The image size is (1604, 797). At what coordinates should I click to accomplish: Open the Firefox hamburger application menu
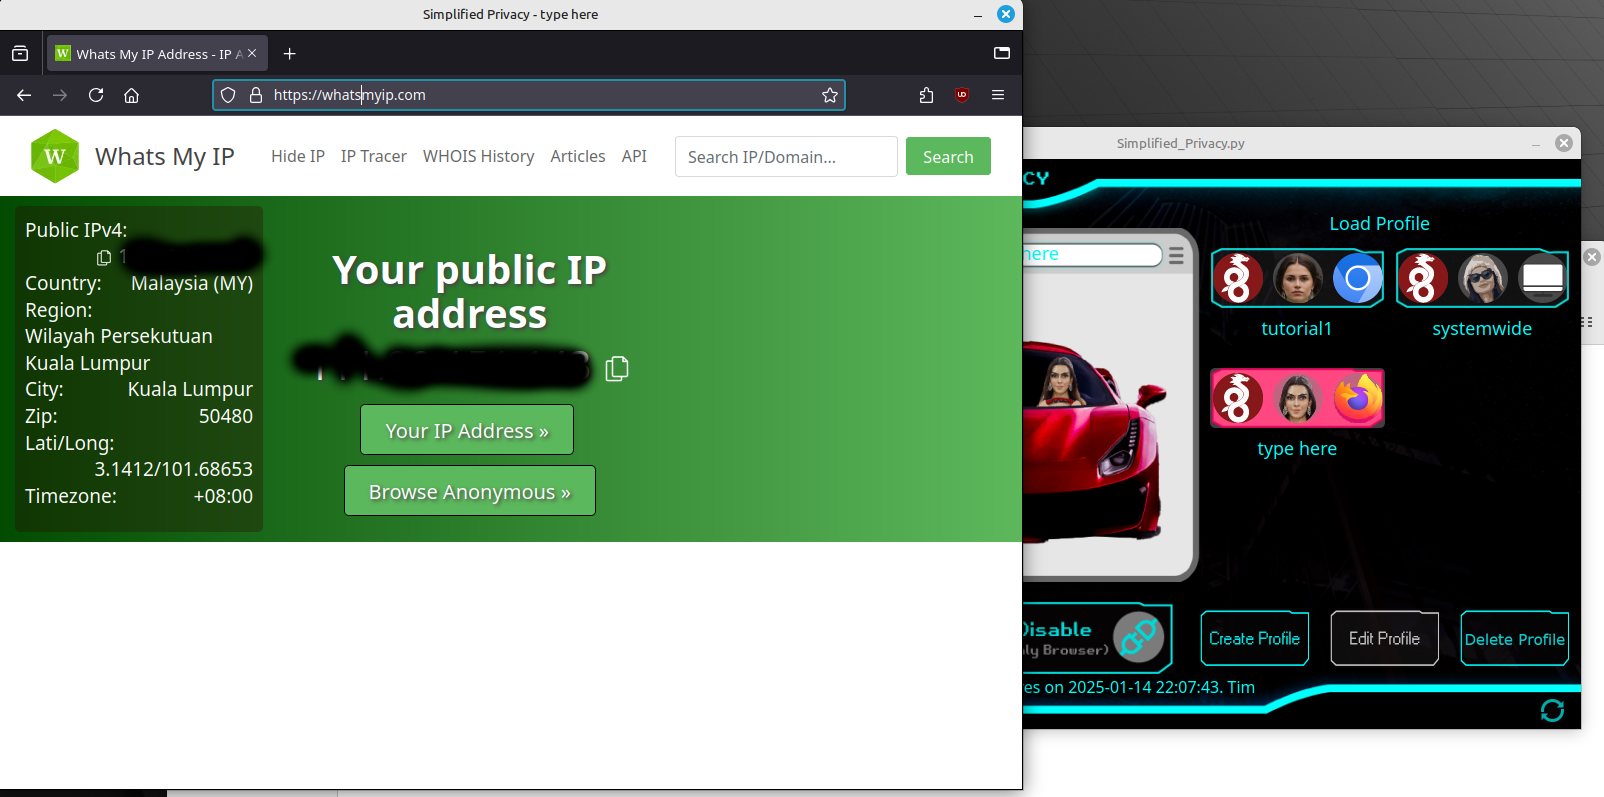click(x=997, y=95)
